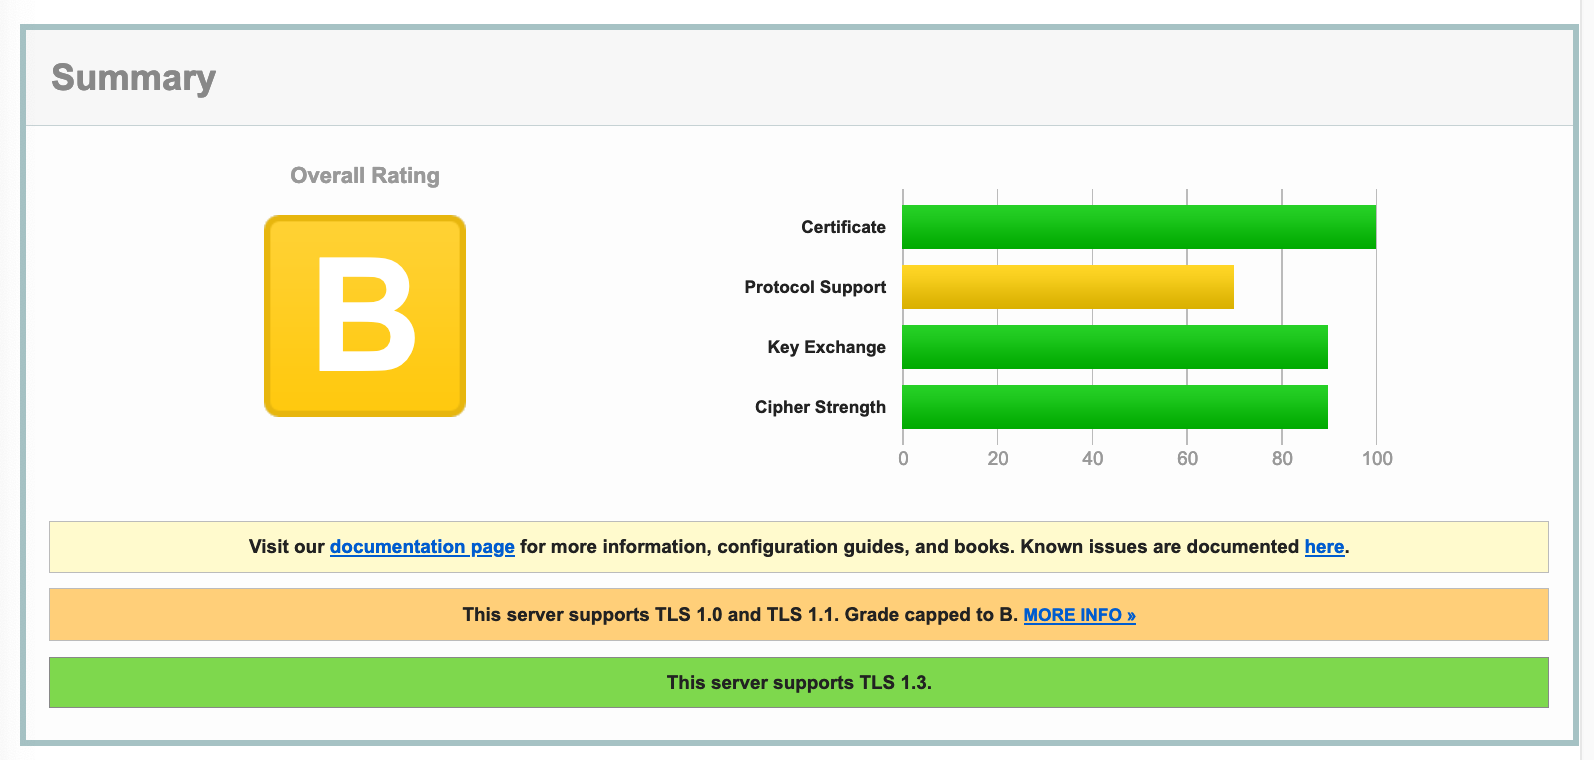This screenshot has width=1594, height=760.
Task: Click the 'Grade capped to B' warning text
Action: tap(931, 615)
